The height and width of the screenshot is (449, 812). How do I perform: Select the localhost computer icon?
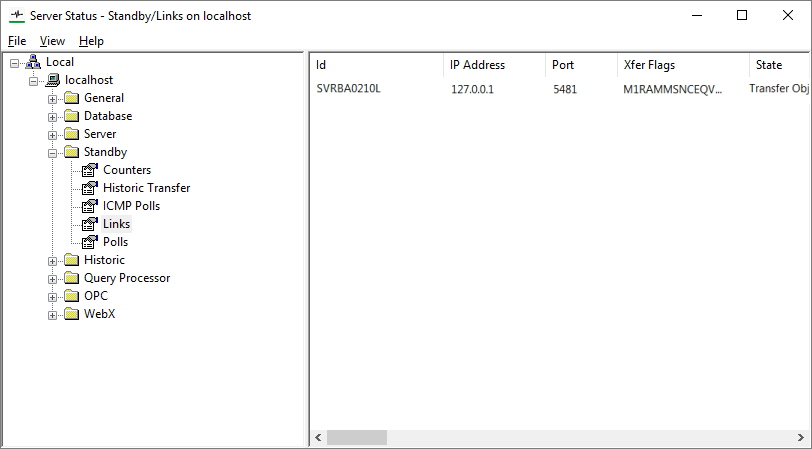[x=52, y=80]
